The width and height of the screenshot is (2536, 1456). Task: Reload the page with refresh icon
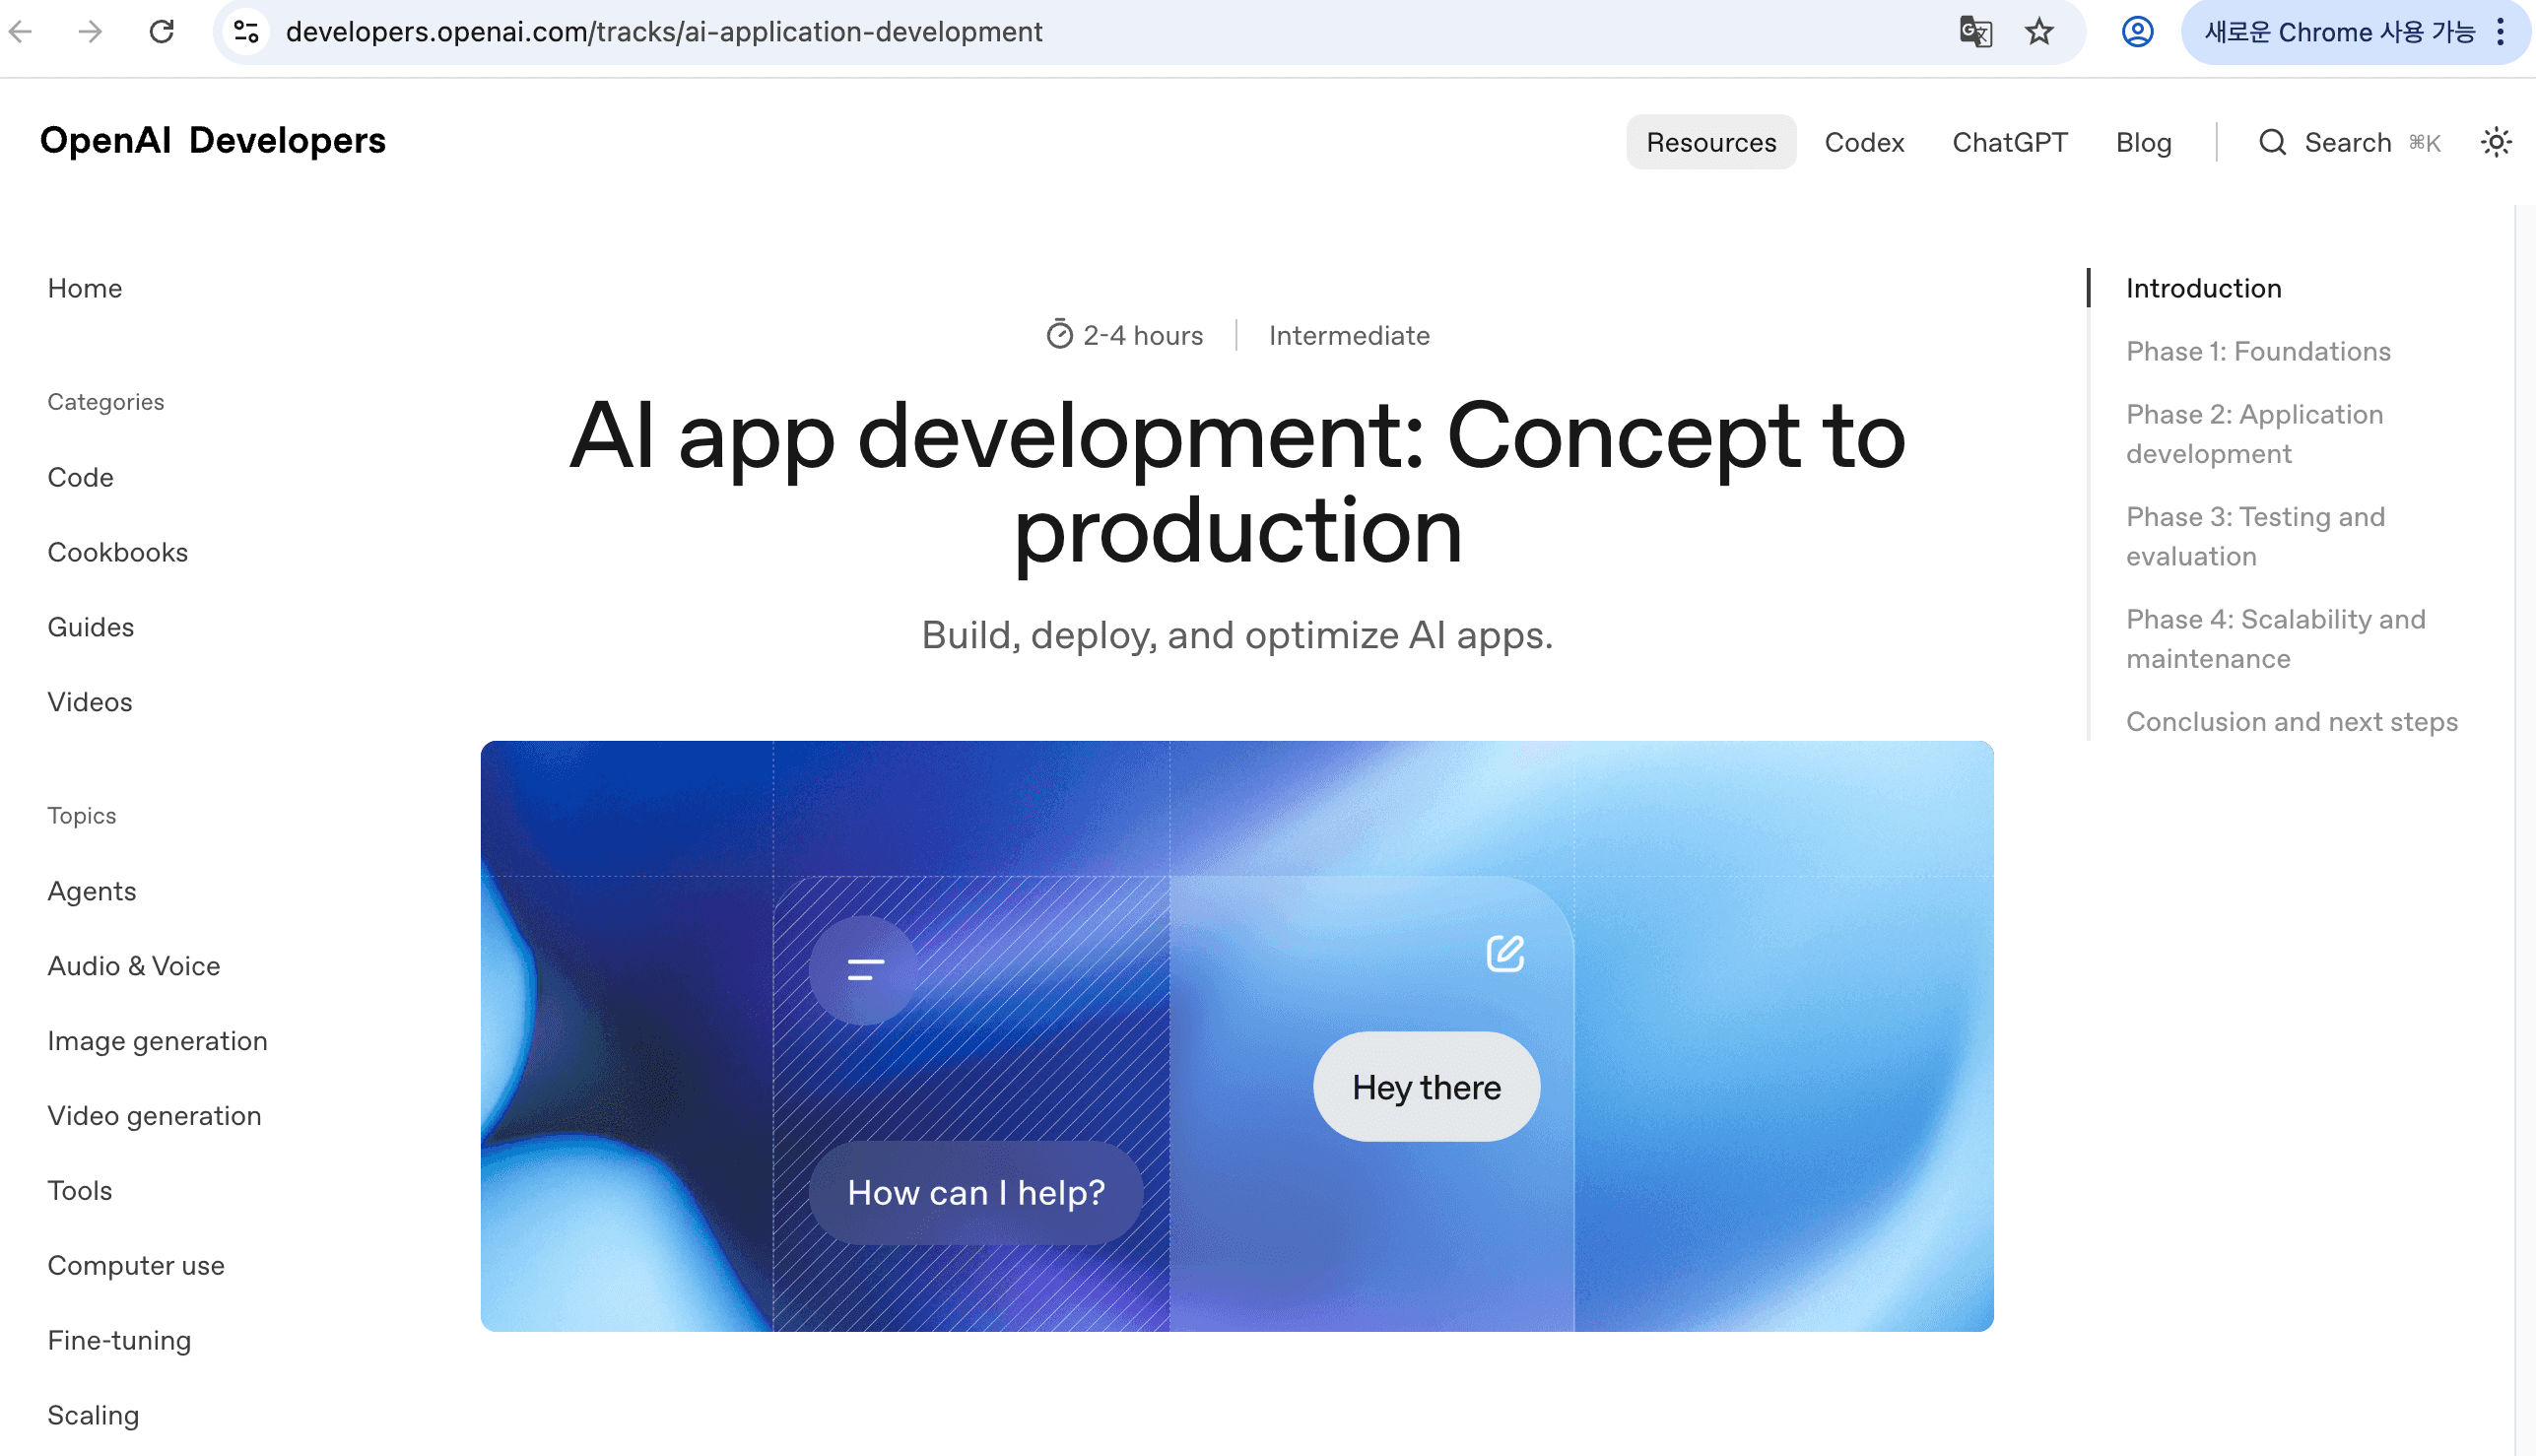click(161, 32)
